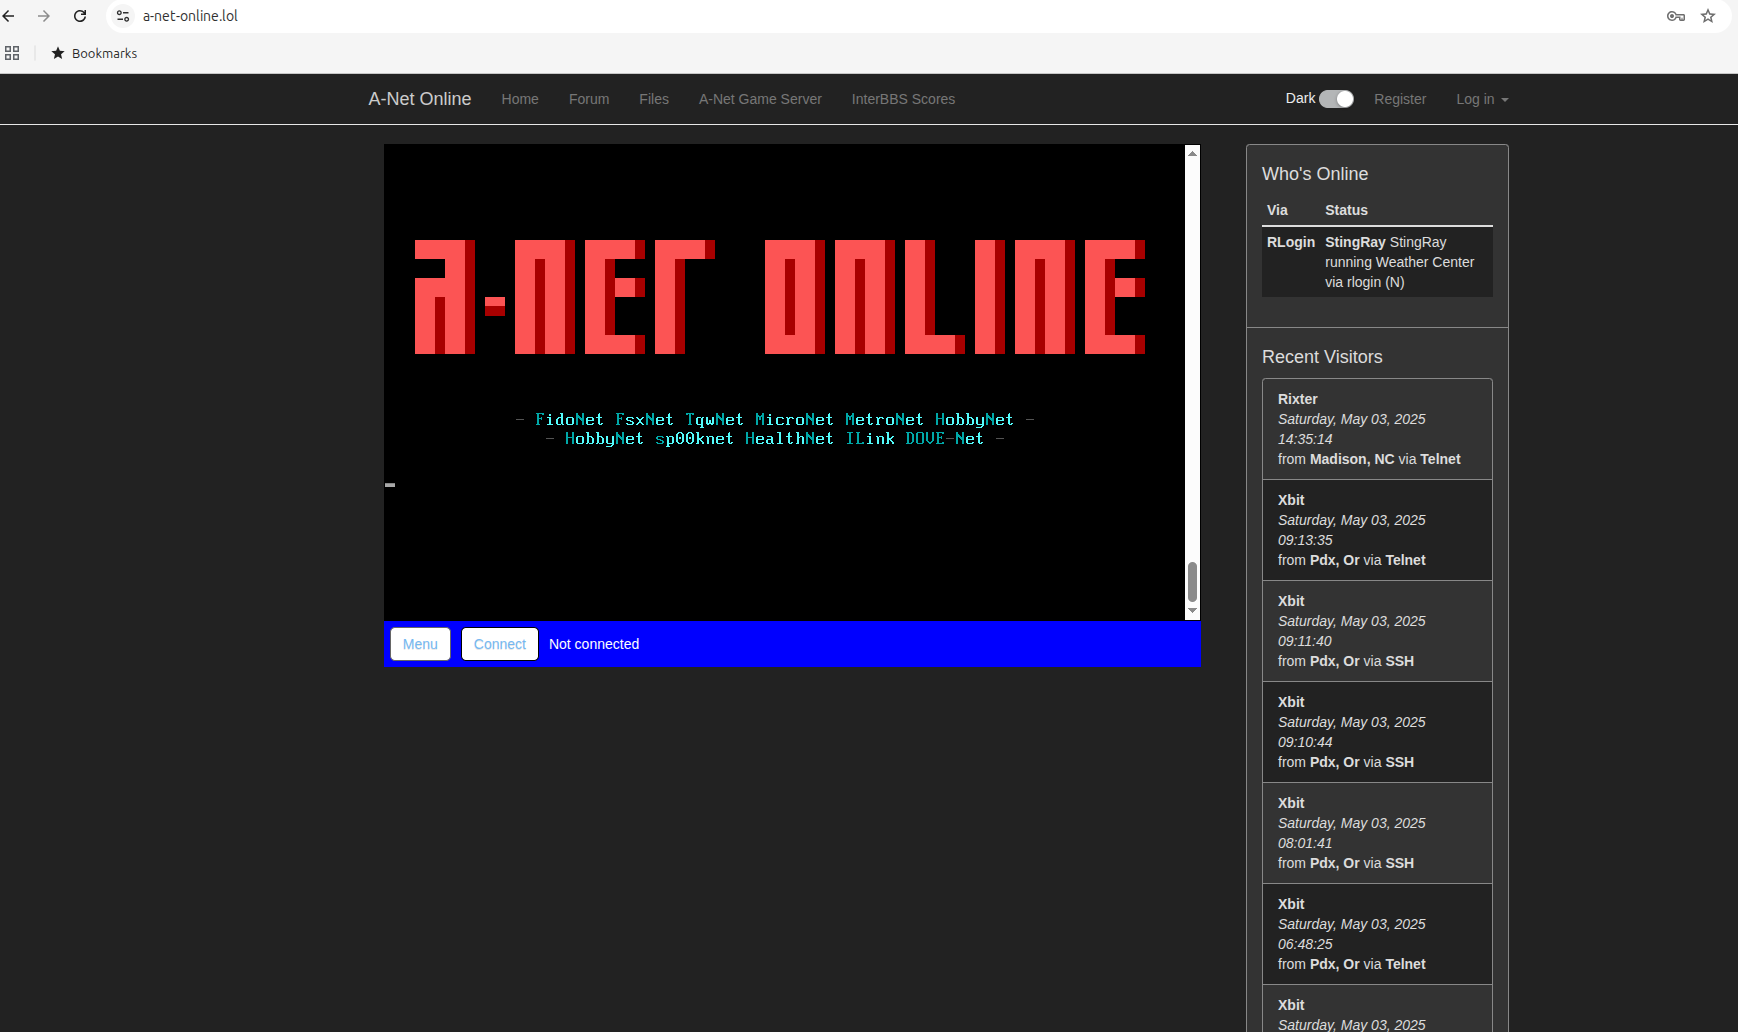Open site information icon in address bar
This screenshot has height=1032, width=1738.
[x=123, y=16]
